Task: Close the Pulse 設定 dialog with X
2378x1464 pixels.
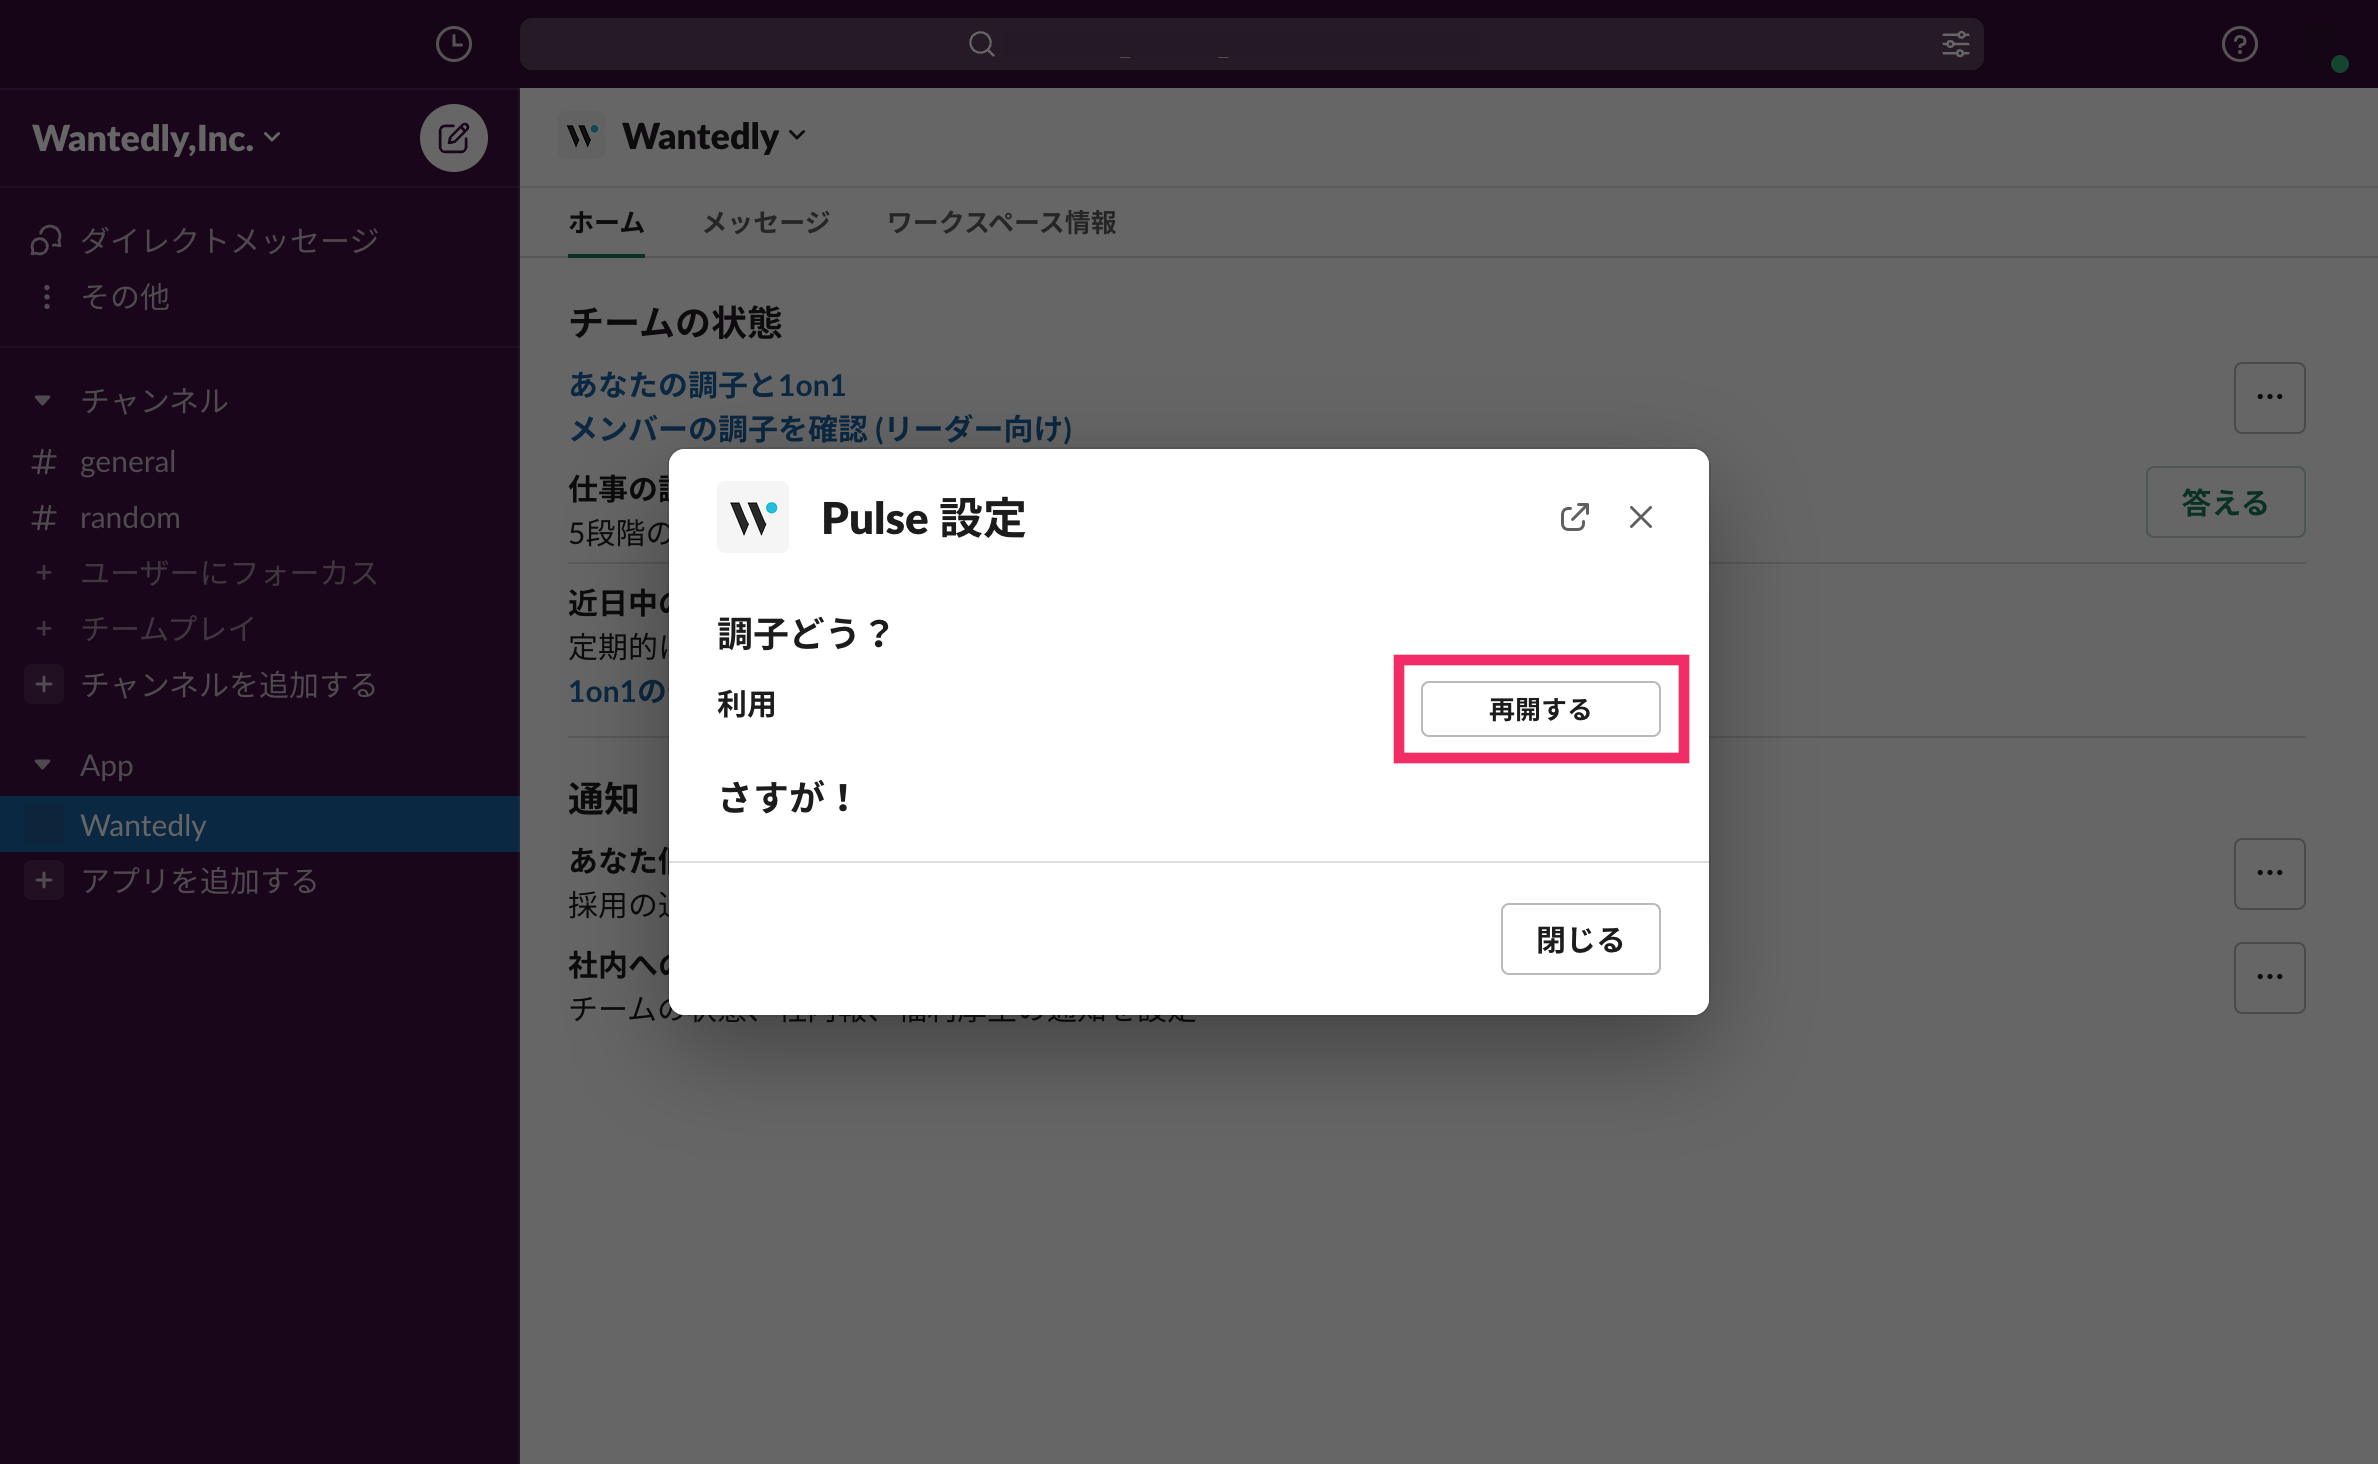Action: 1641,517
